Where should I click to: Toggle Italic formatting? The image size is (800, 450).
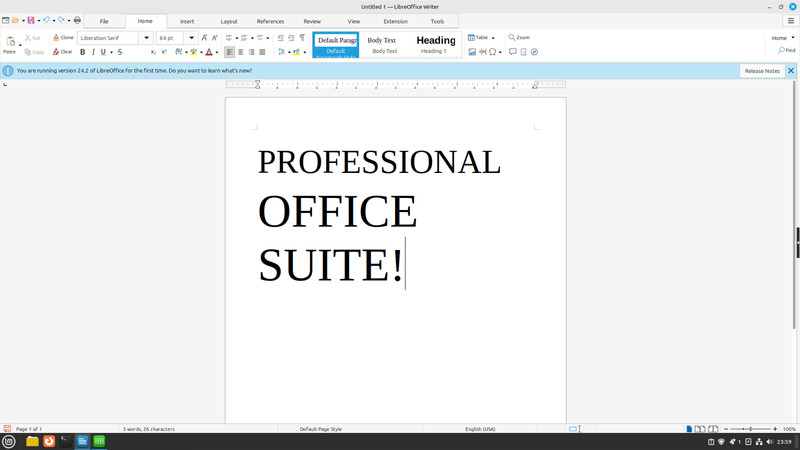[x=93, y=52]
